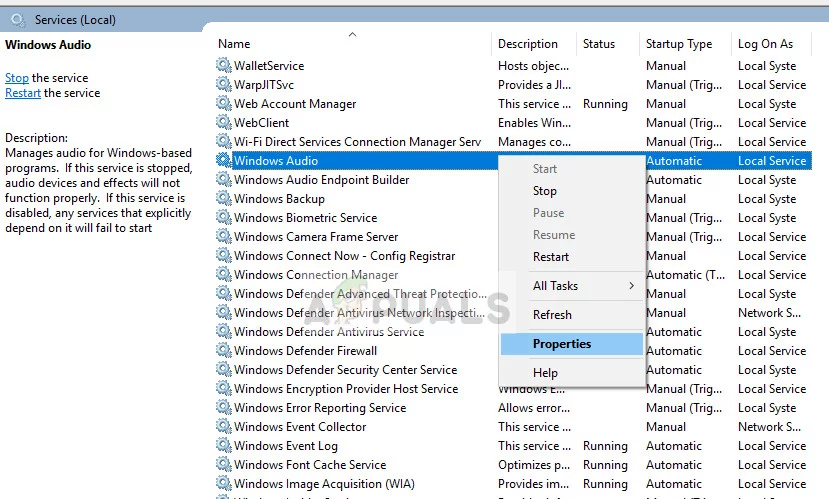Click Windows Encryption Provider Host Service icon
This screenshot has width=829, height=499.
pyautogui.click(x=224, y=389)
